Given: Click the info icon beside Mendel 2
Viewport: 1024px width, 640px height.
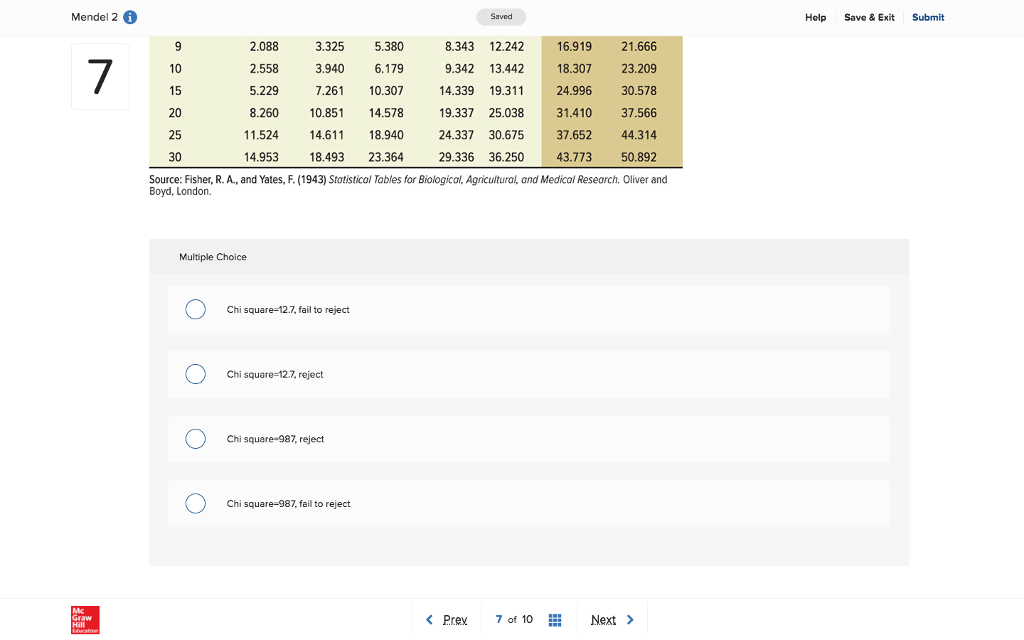Looking at the screenshot, I should pyautogui.click(x=131, y=17).
